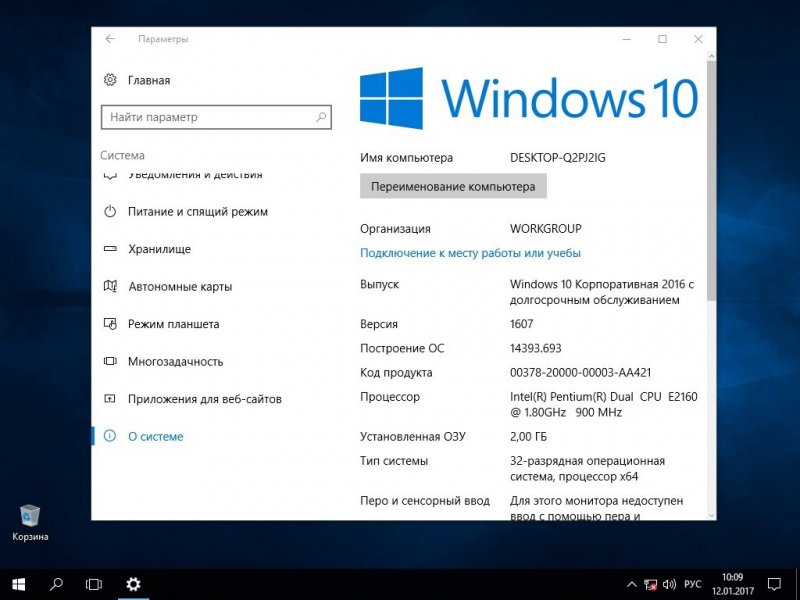
Task: Click 32-разрядная операционная система value
Action: point(587,468)
